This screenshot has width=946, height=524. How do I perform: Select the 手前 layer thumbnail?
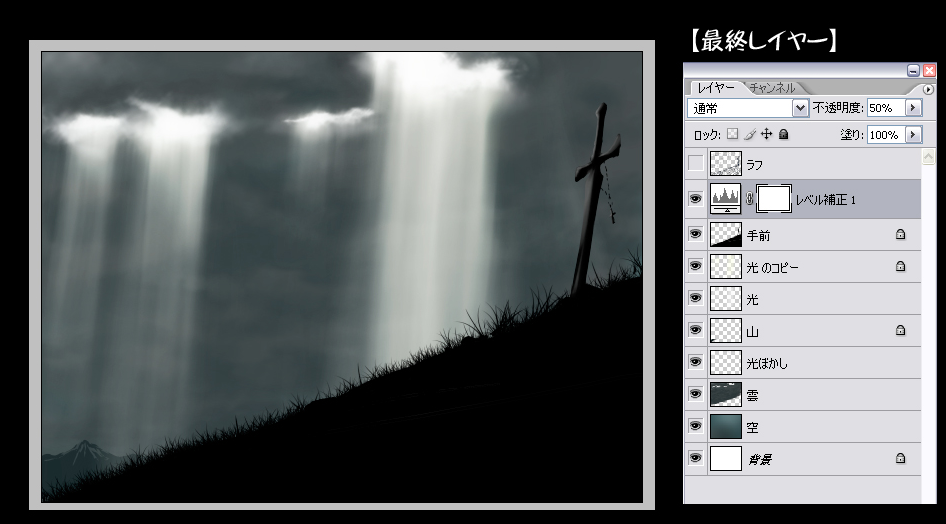coord(726,235)
